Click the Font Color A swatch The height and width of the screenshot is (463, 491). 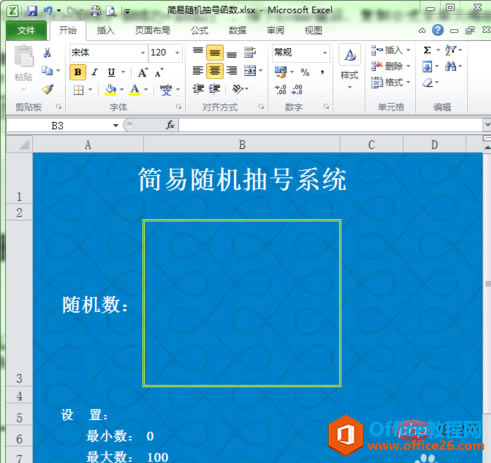point(135,90)
